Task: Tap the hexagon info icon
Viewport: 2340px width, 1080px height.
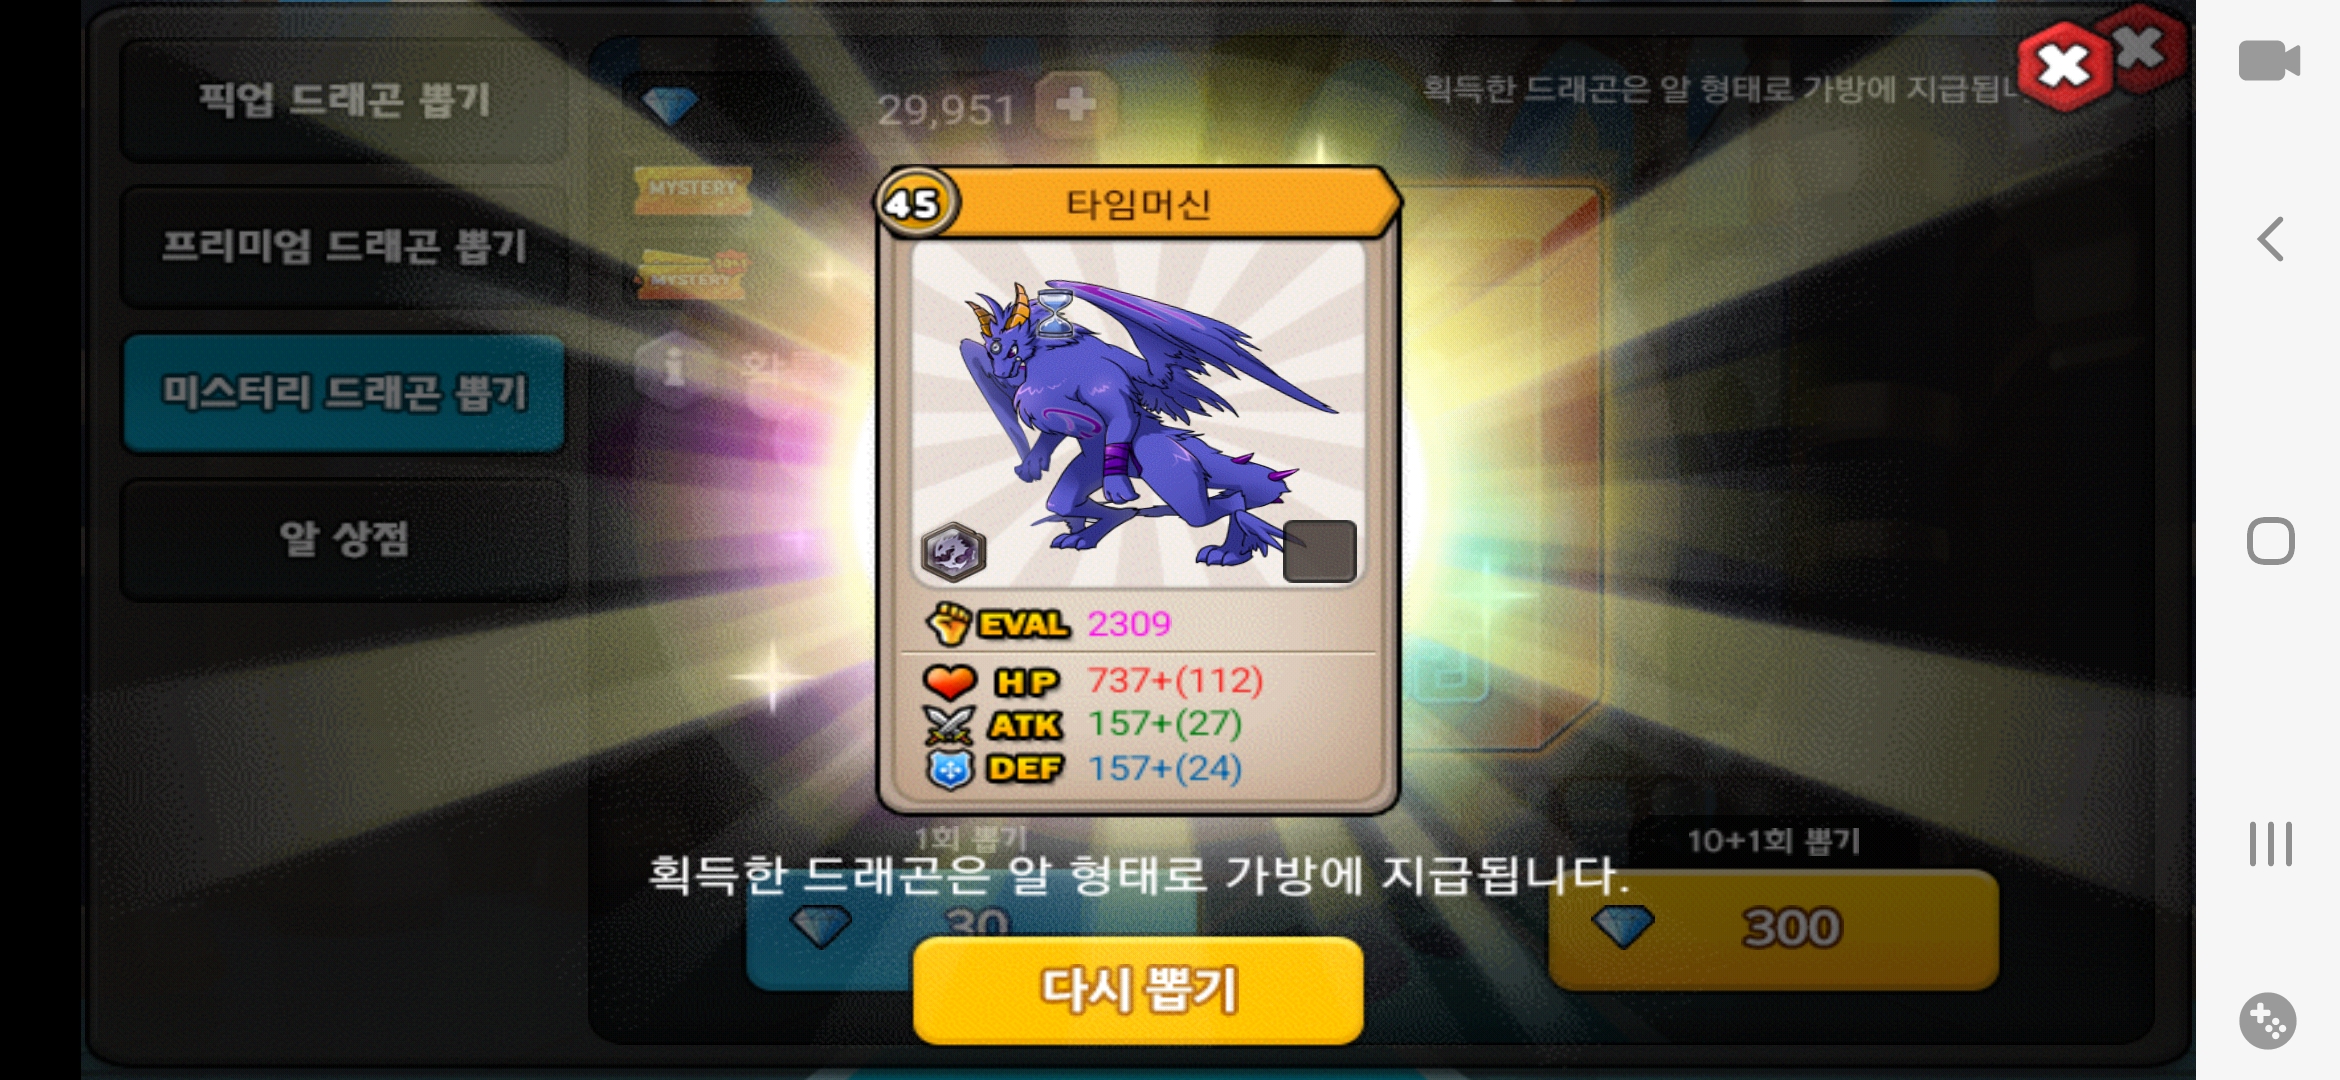Action: point(674,367)
